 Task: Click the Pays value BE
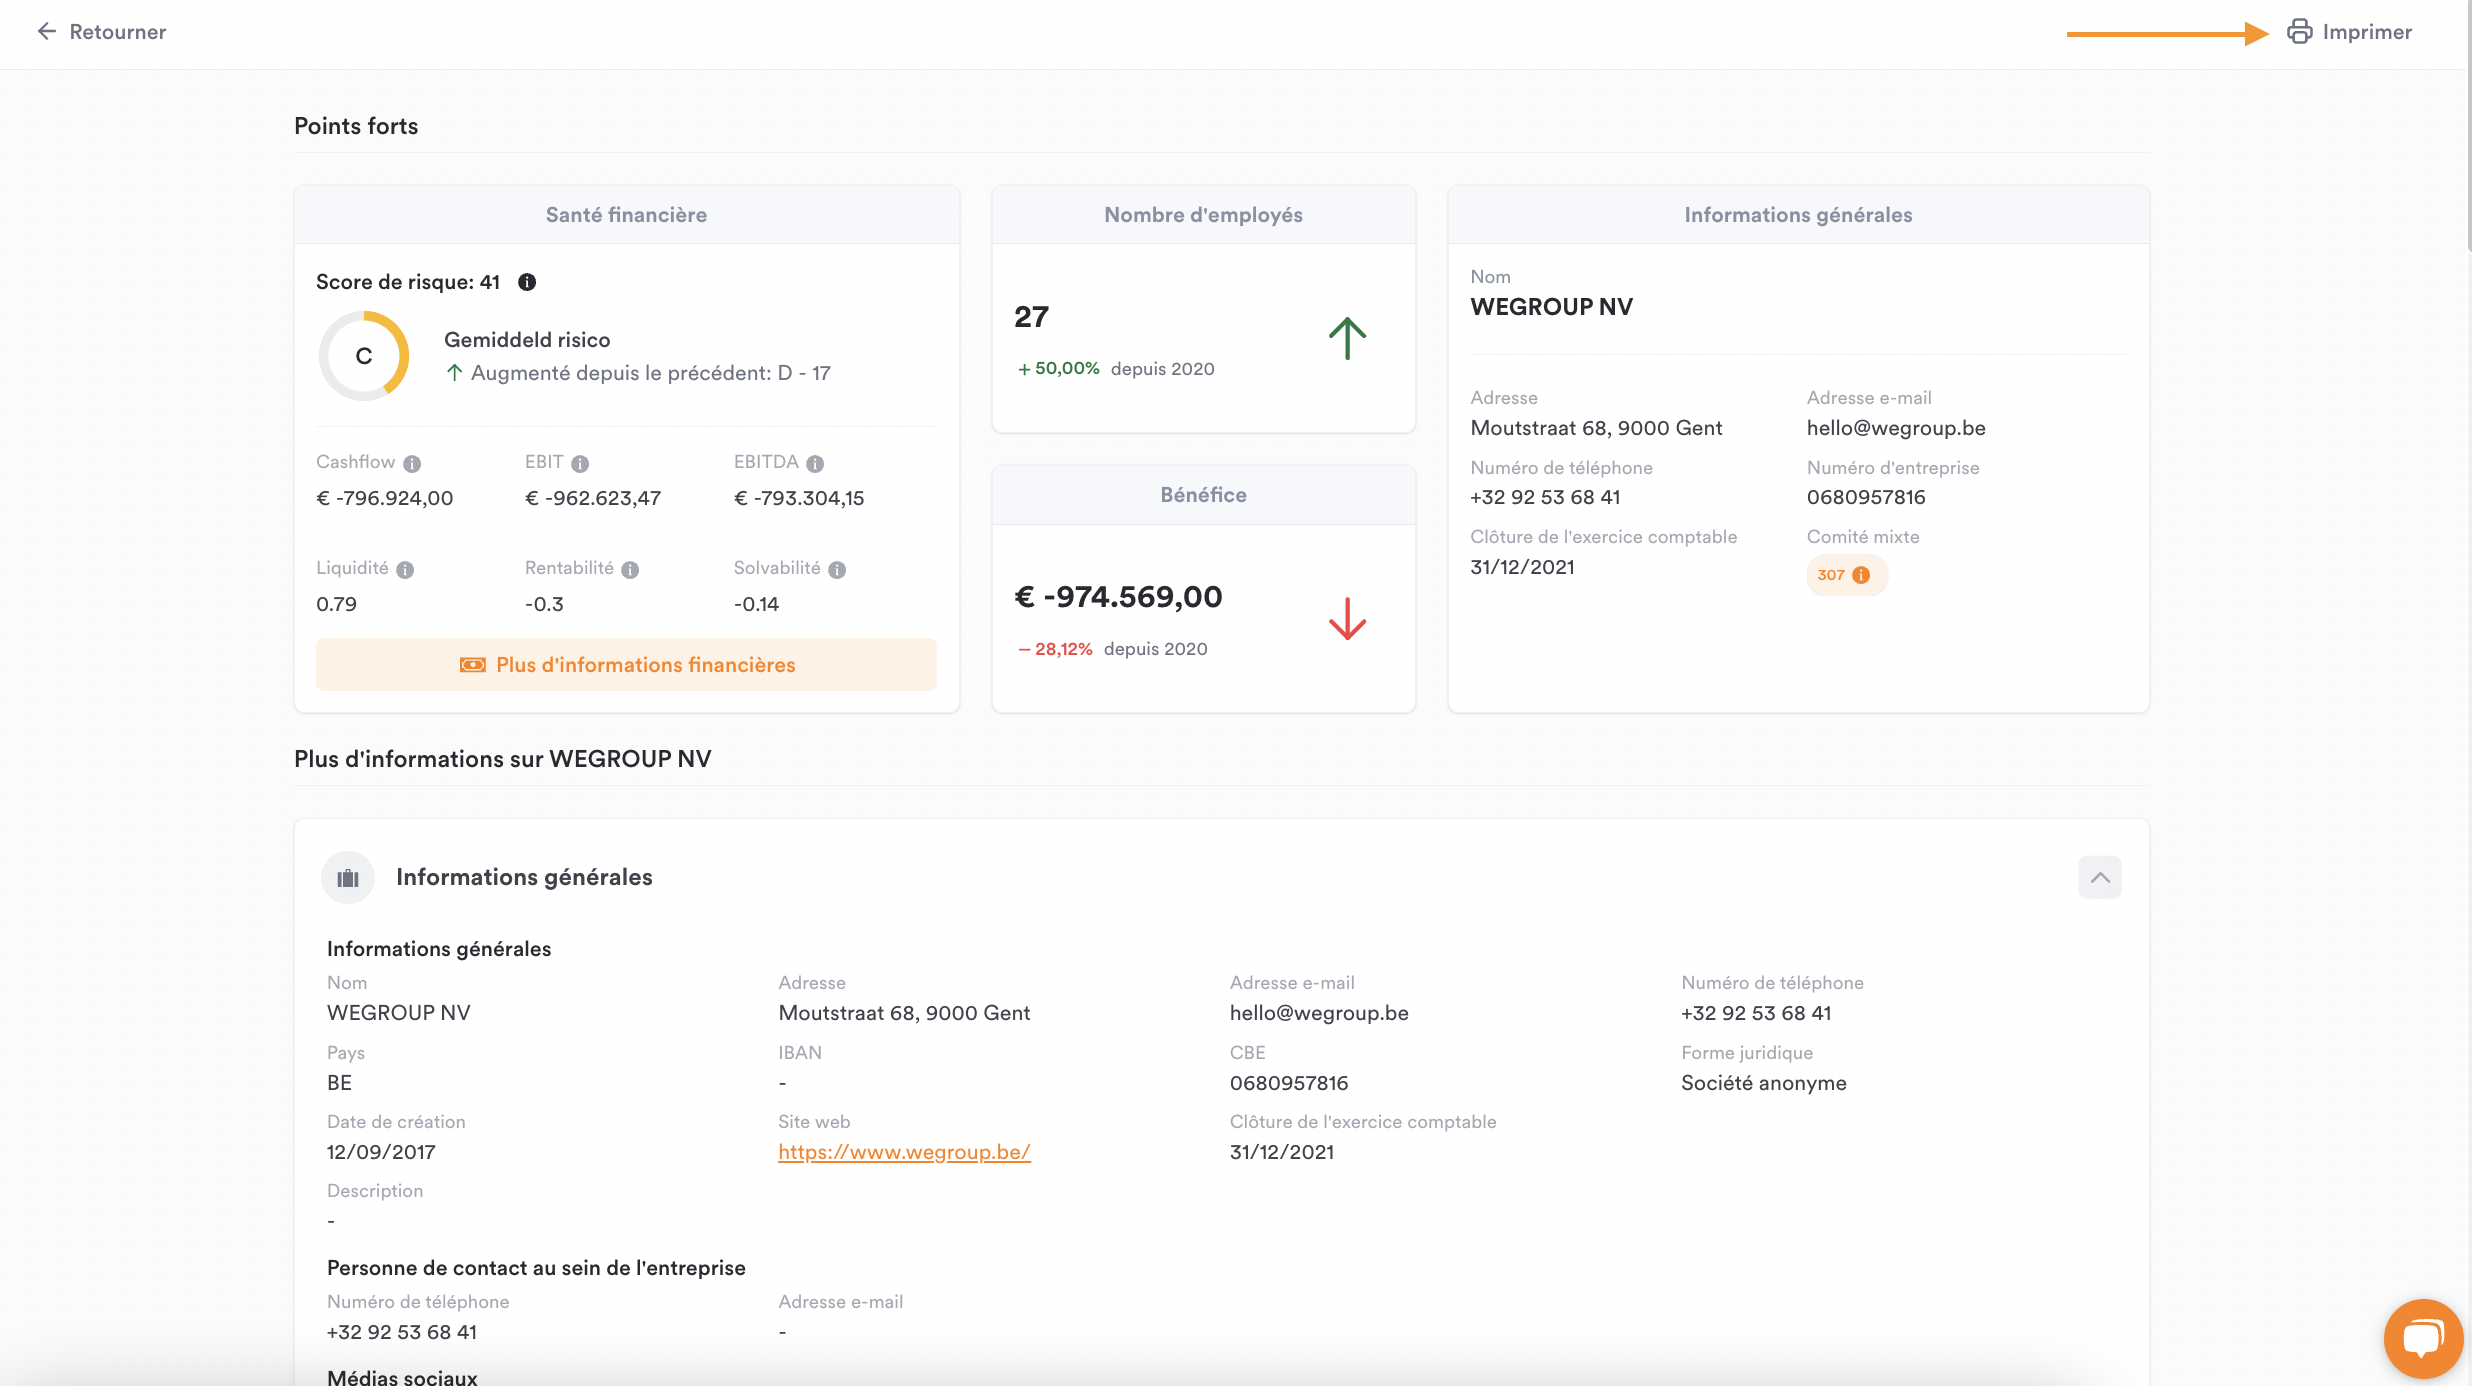tap(339, 1083)
